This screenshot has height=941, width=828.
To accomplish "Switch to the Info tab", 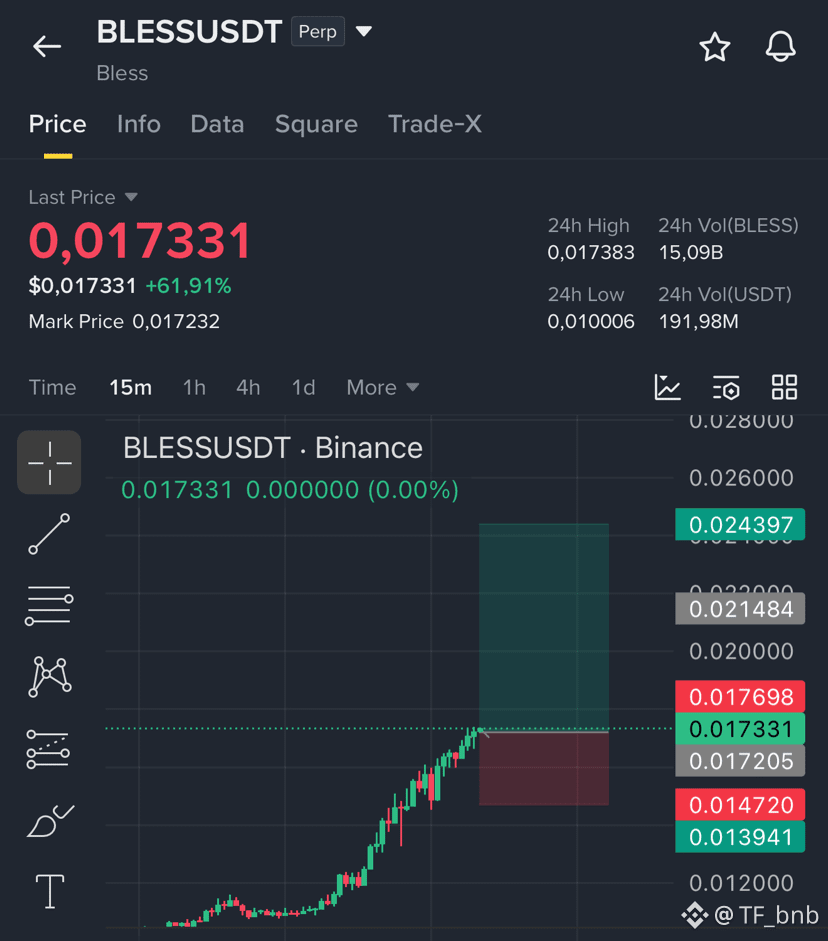I will 139,124.
